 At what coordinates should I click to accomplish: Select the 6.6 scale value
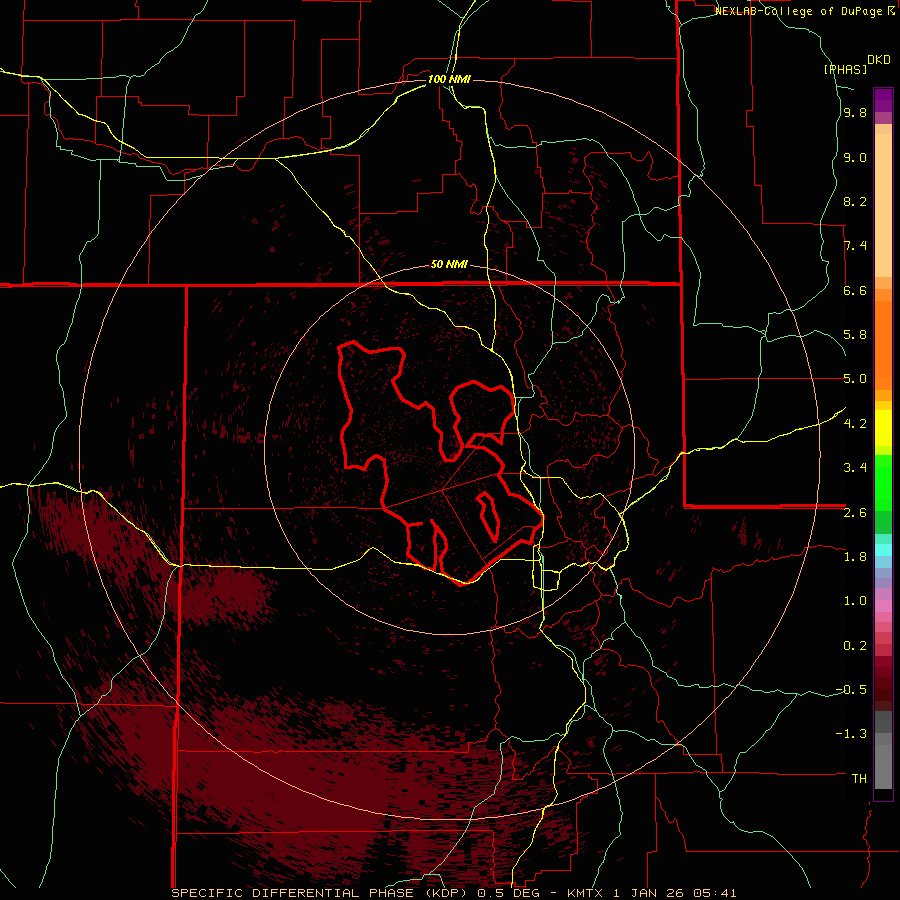click(855, 290)
